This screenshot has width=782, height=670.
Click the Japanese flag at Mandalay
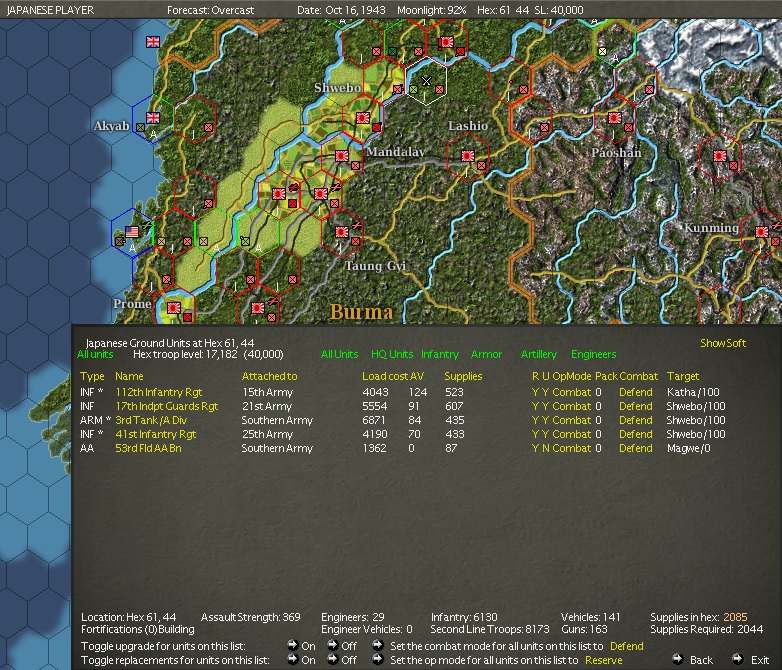point(342,156)
